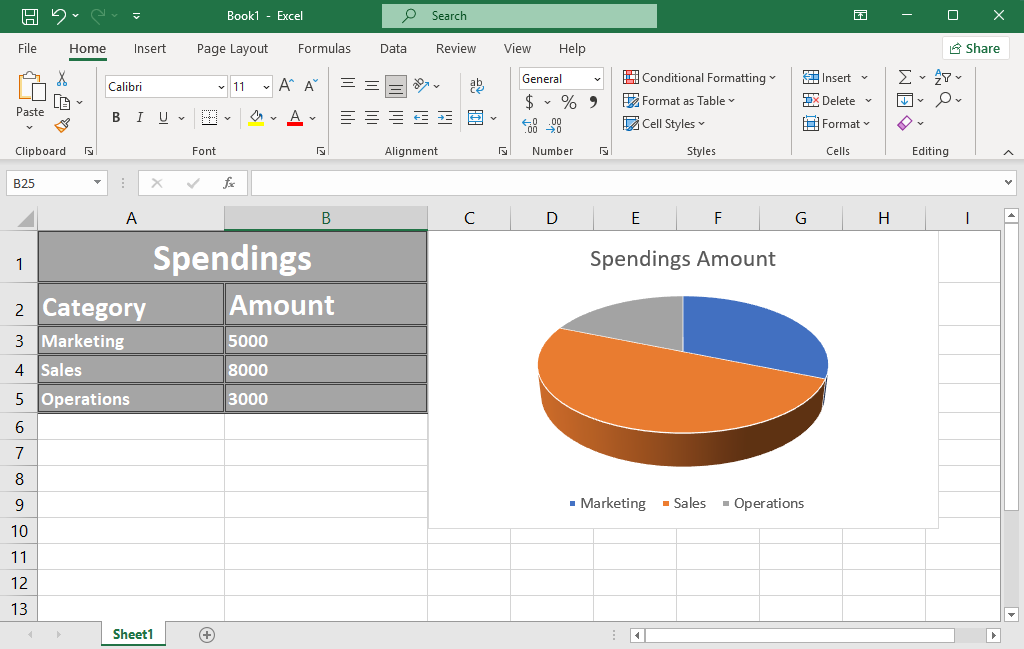Click the Copy icon
Screen dimensions: 1024x649
tap(62, 102)
